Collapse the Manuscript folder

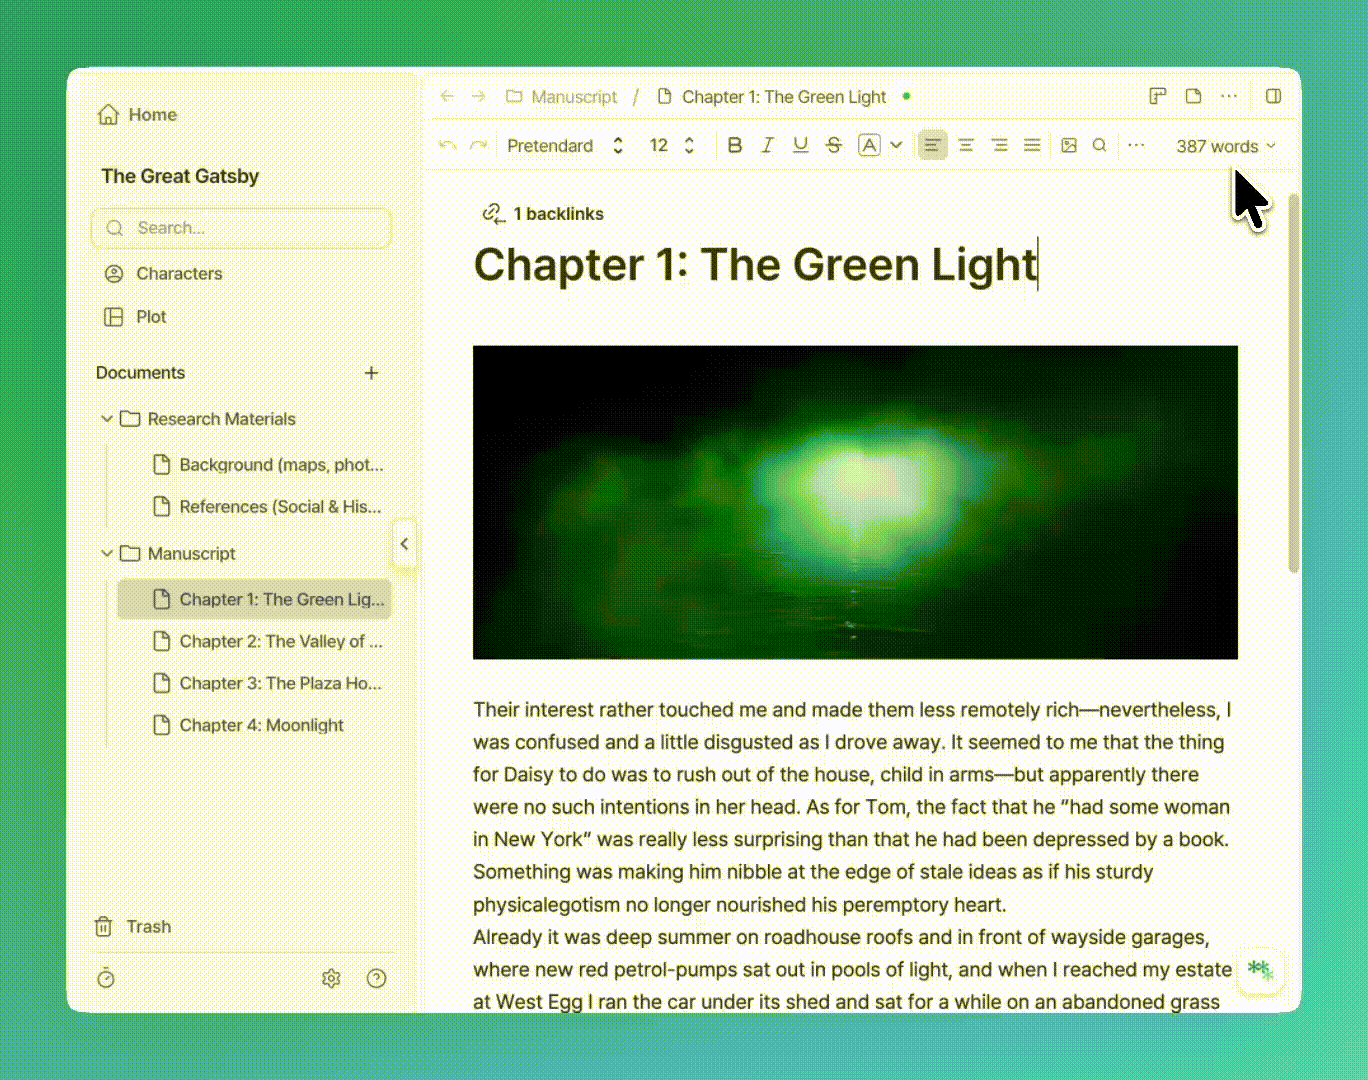coord(107,553)
